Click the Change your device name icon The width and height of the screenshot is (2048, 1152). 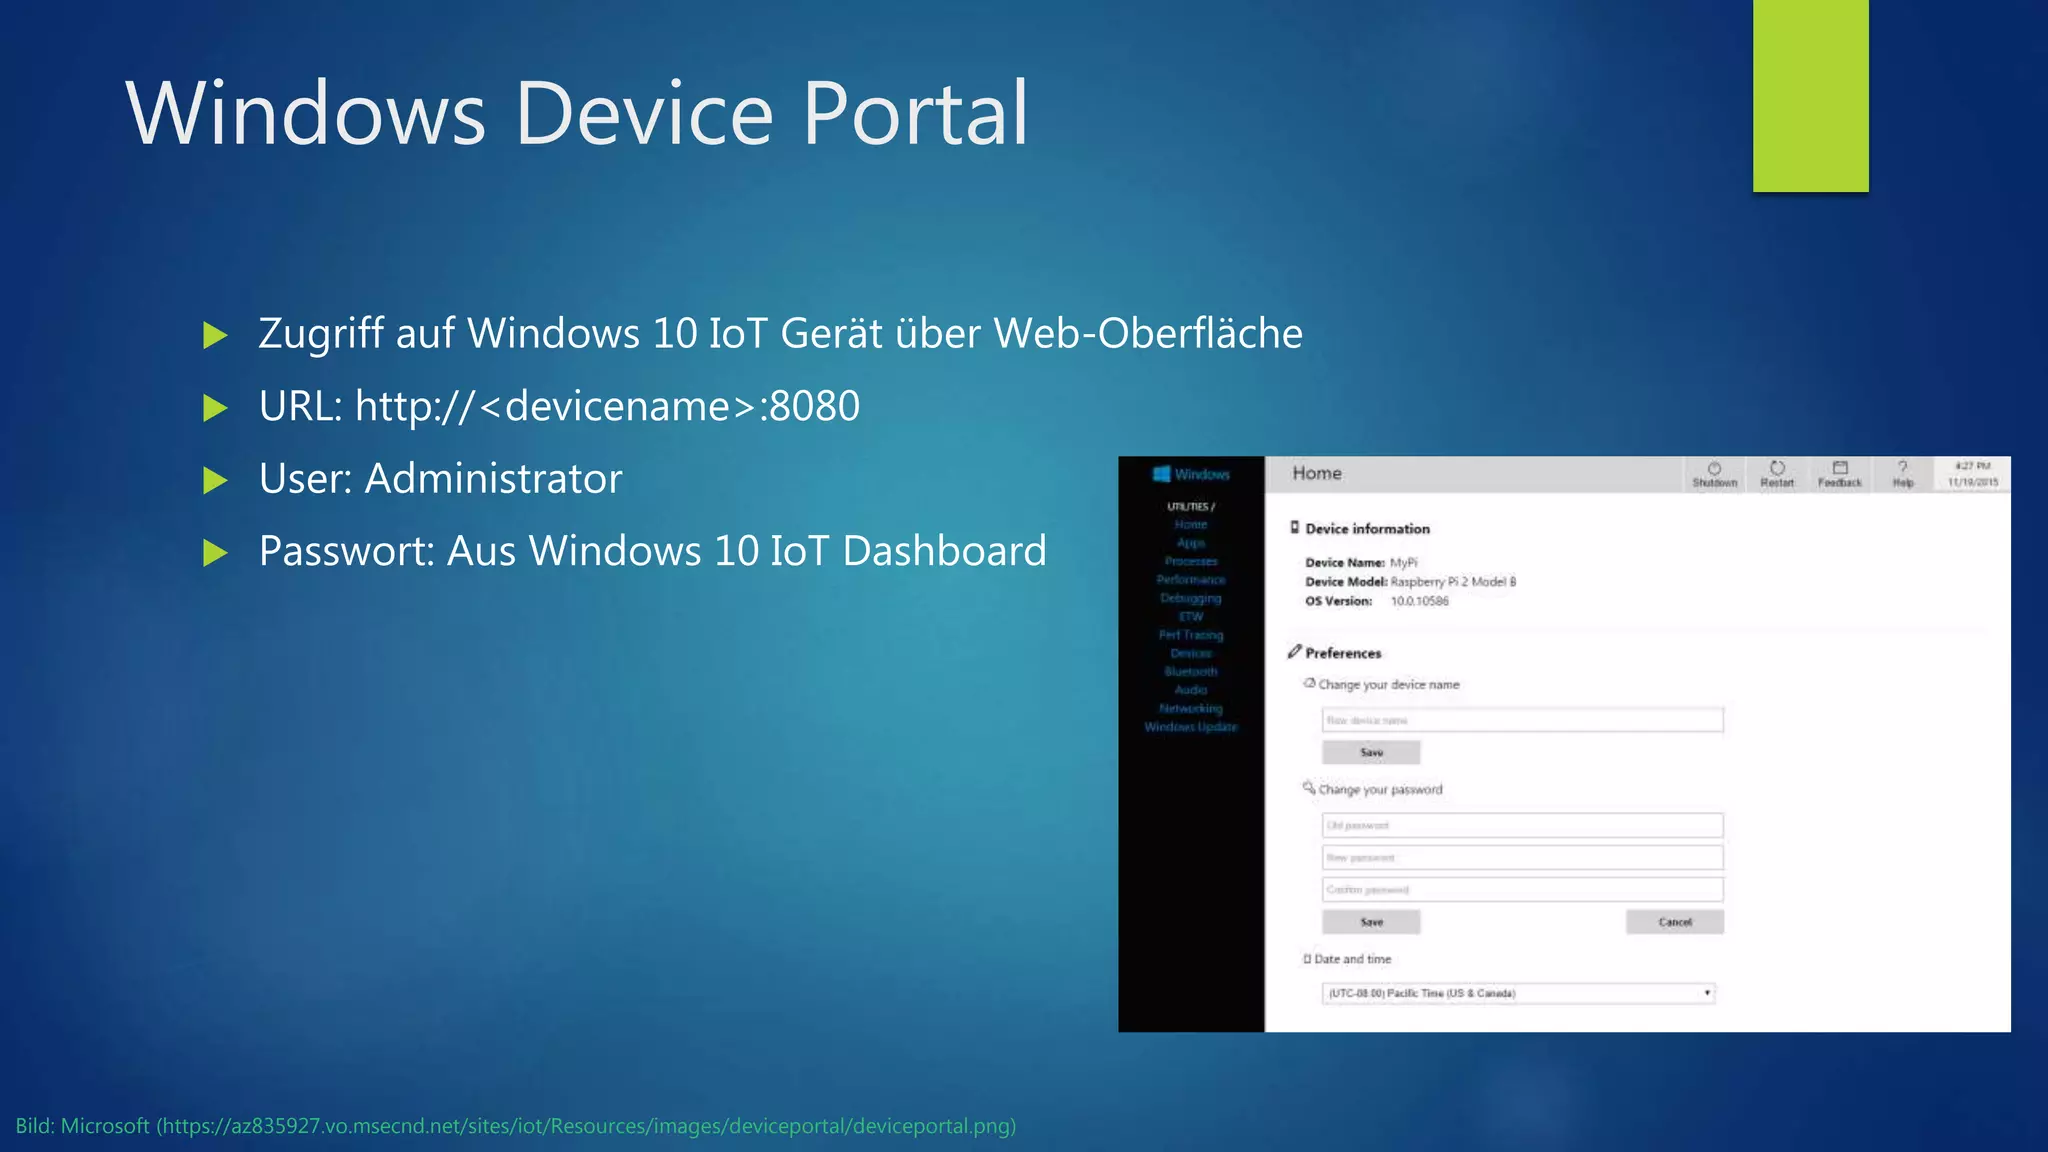pos(1309,683)
